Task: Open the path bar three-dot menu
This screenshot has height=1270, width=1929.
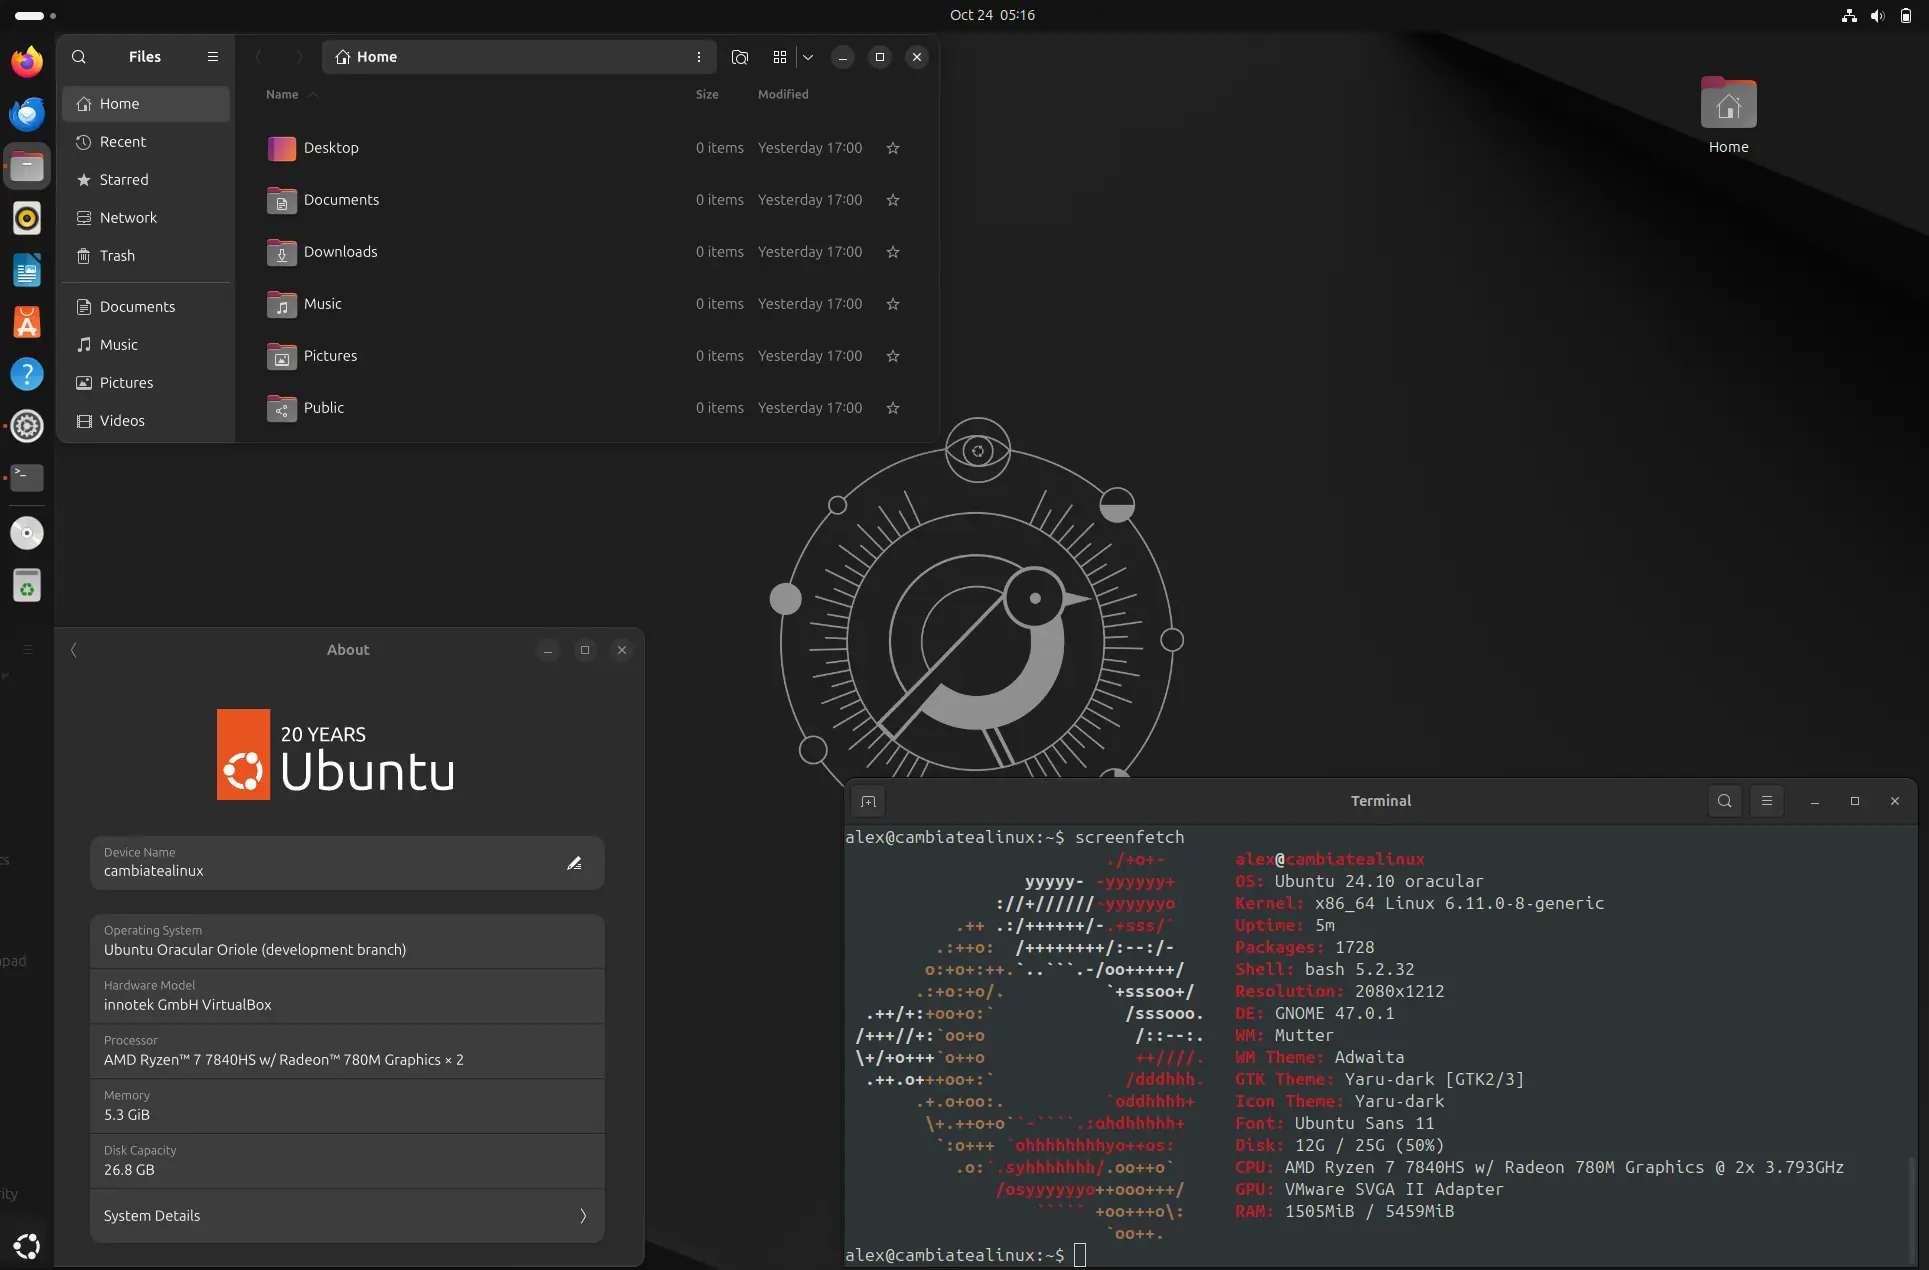Action: [698, 57]
